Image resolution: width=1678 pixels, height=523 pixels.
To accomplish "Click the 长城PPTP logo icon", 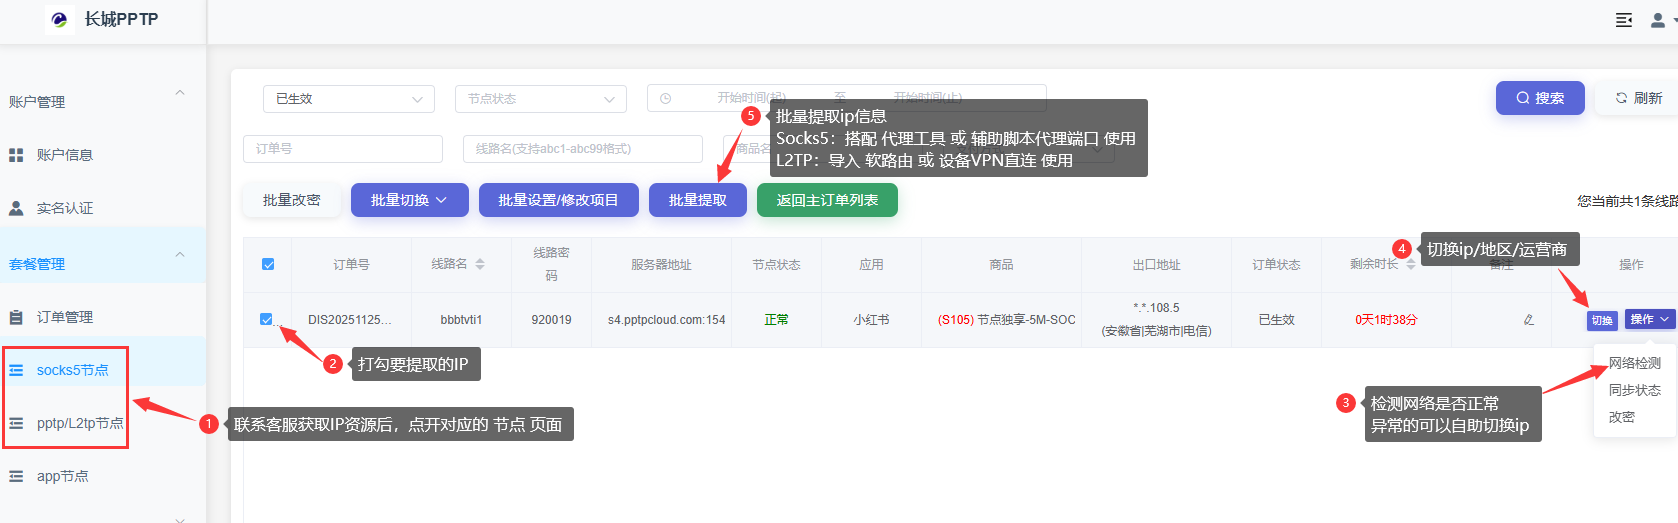I will [59, 19].
